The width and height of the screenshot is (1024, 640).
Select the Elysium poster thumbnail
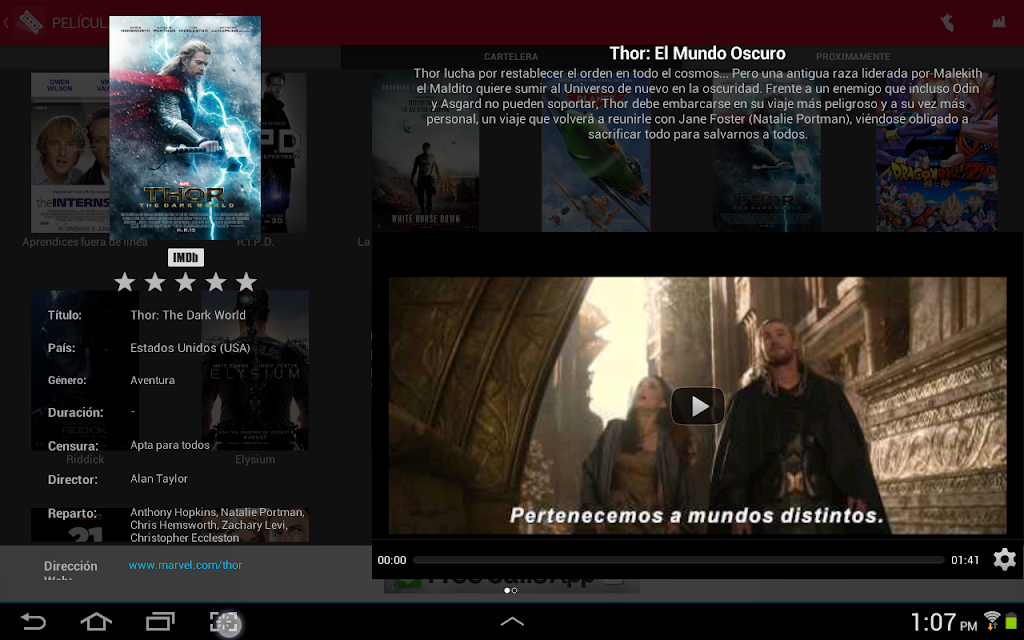[x=255, y=370]
